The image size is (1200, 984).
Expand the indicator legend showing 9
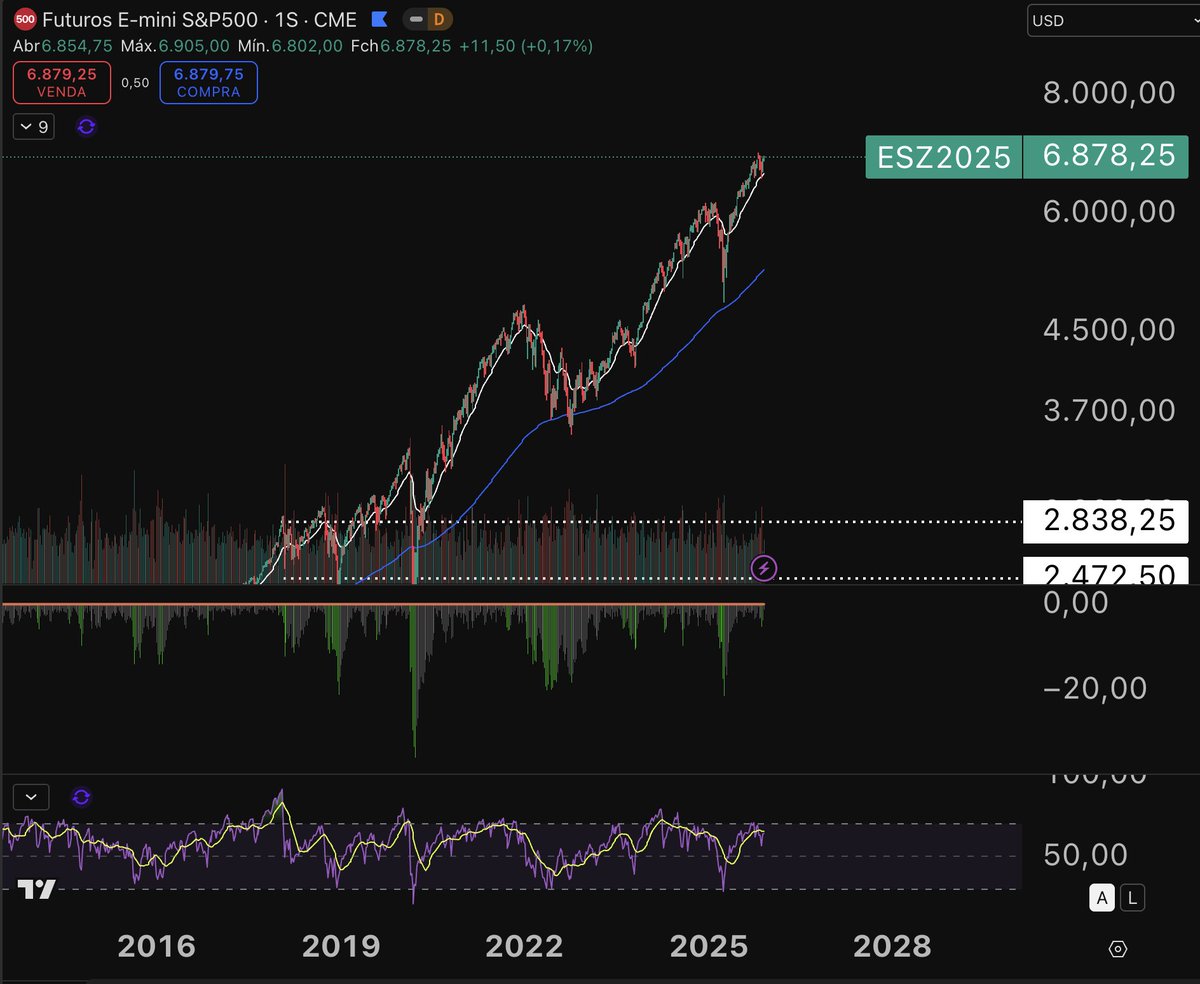pyautogui.click(x=32, y=127)
